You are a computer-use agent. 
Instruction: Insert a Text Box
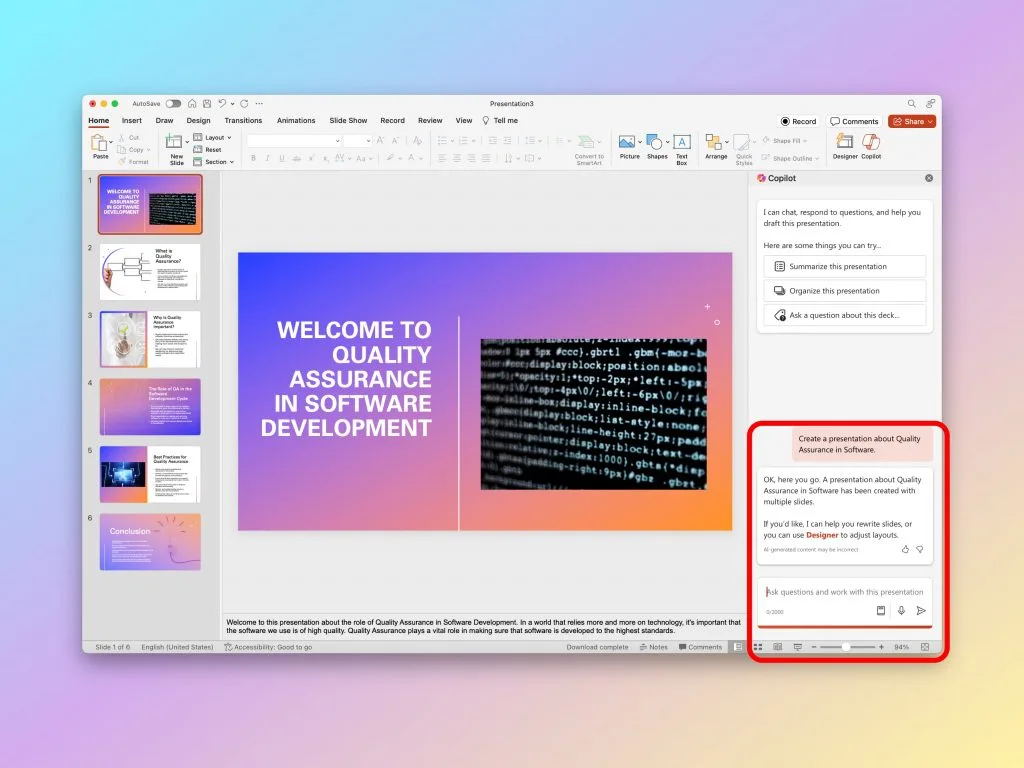click(682, 149)
